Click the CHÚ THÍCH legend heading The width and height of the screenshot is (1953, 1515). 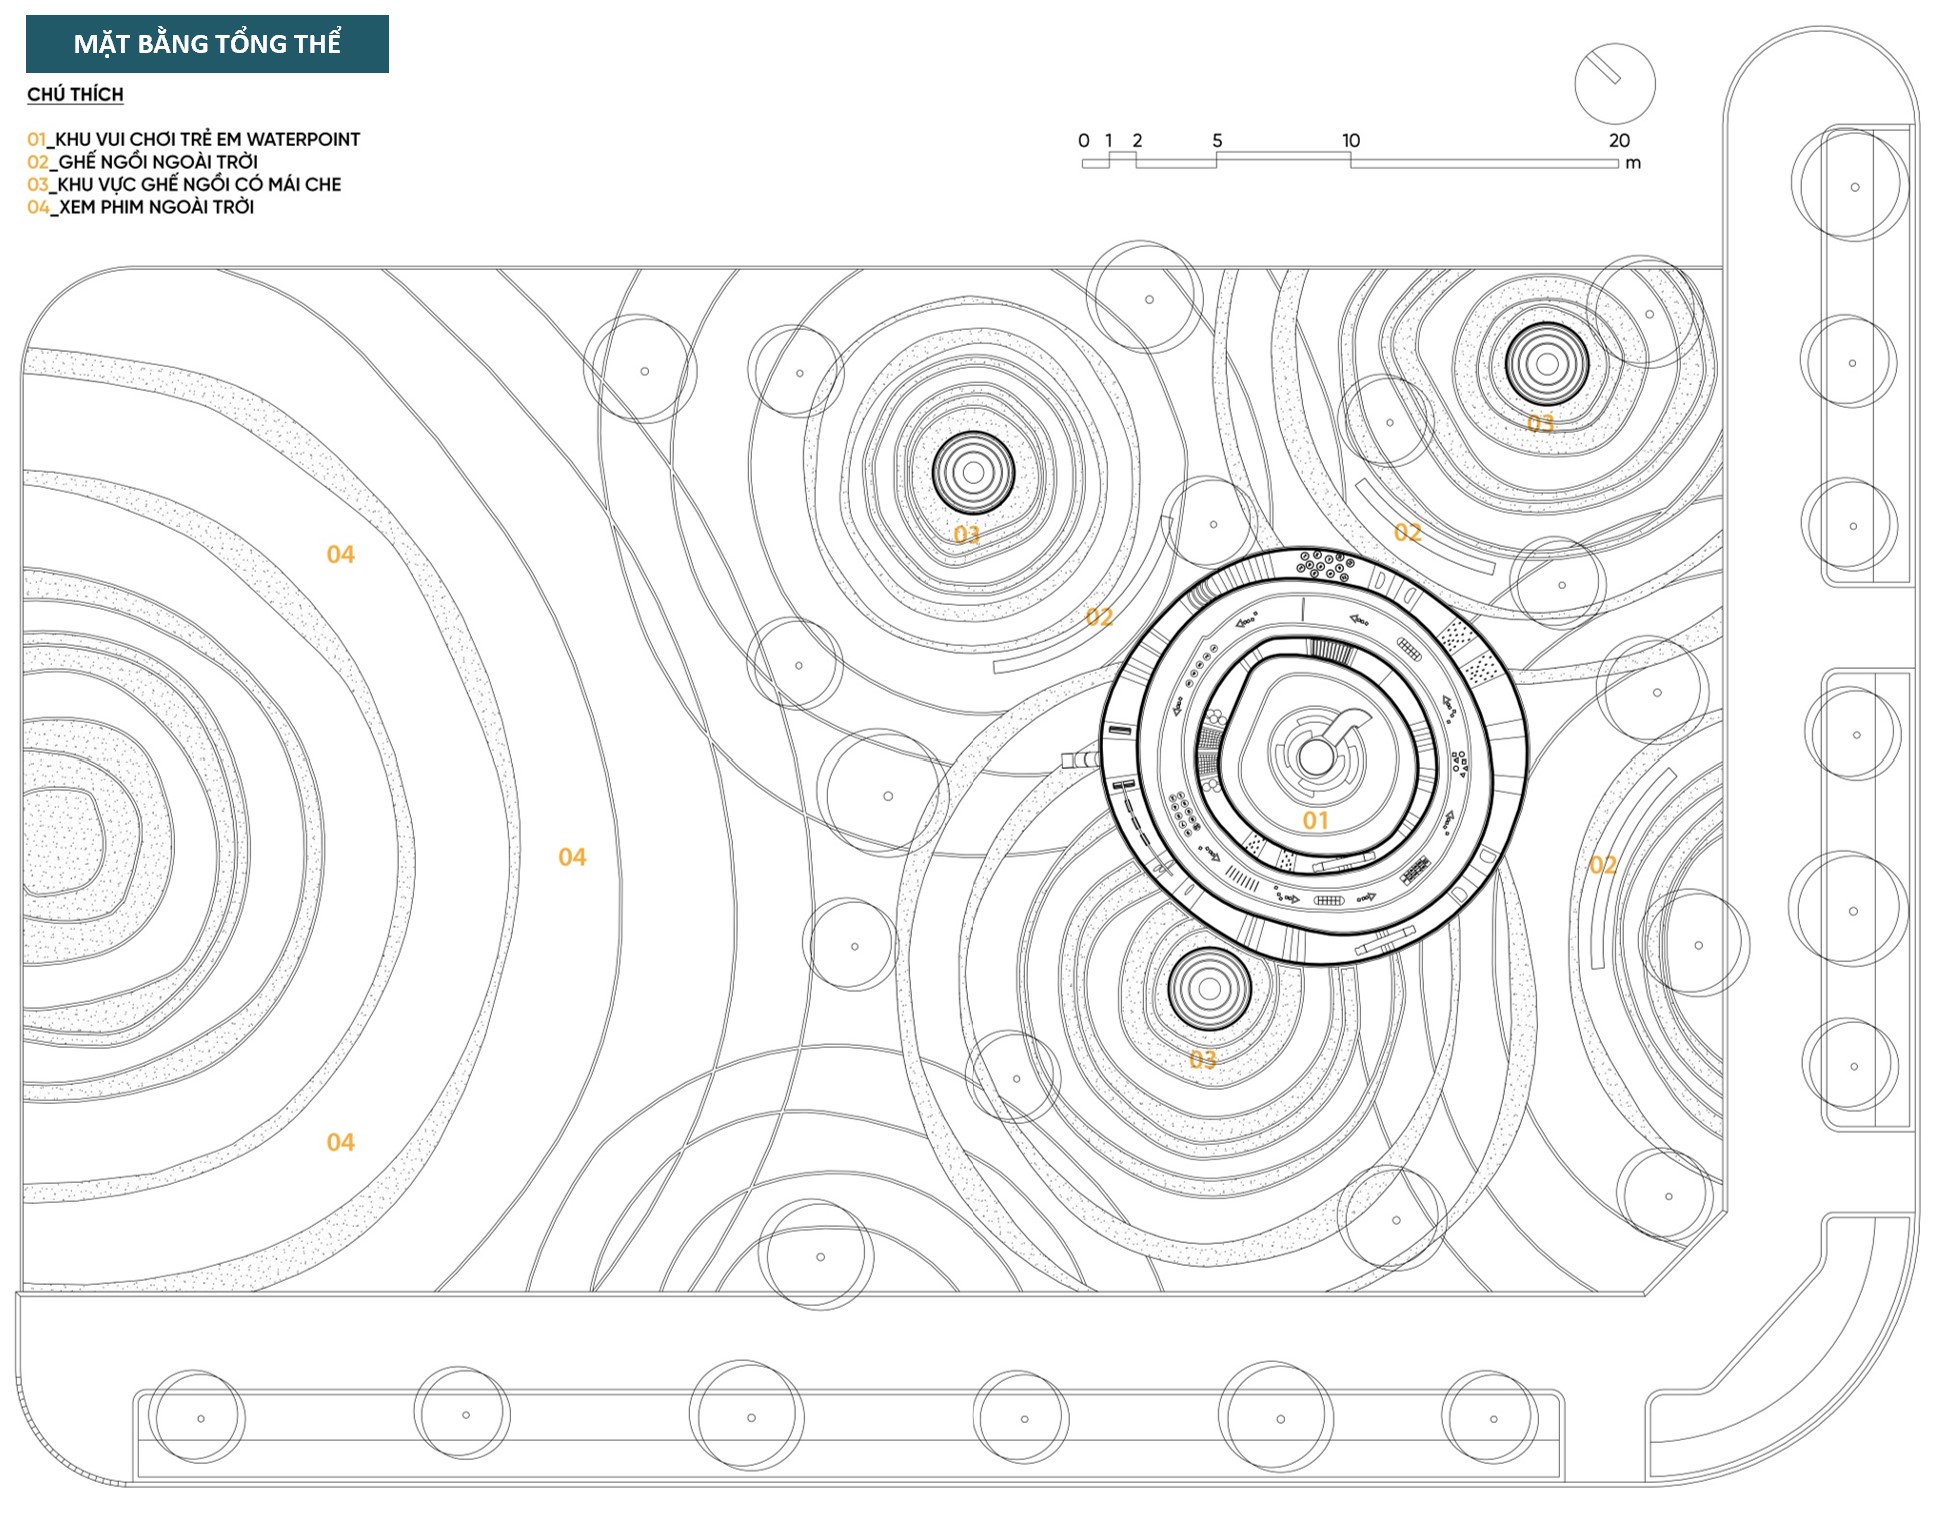click(75, 94)
